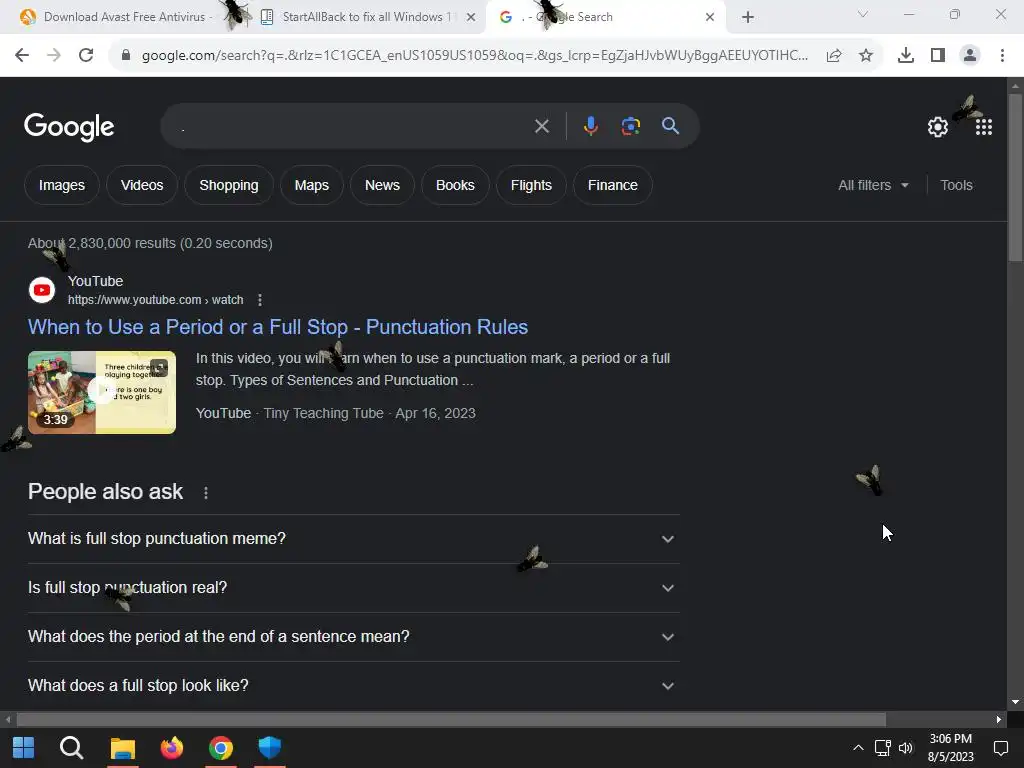Open Google quick settings gear
This screenshot has width=1024, height=768.
tap(938, 127)
